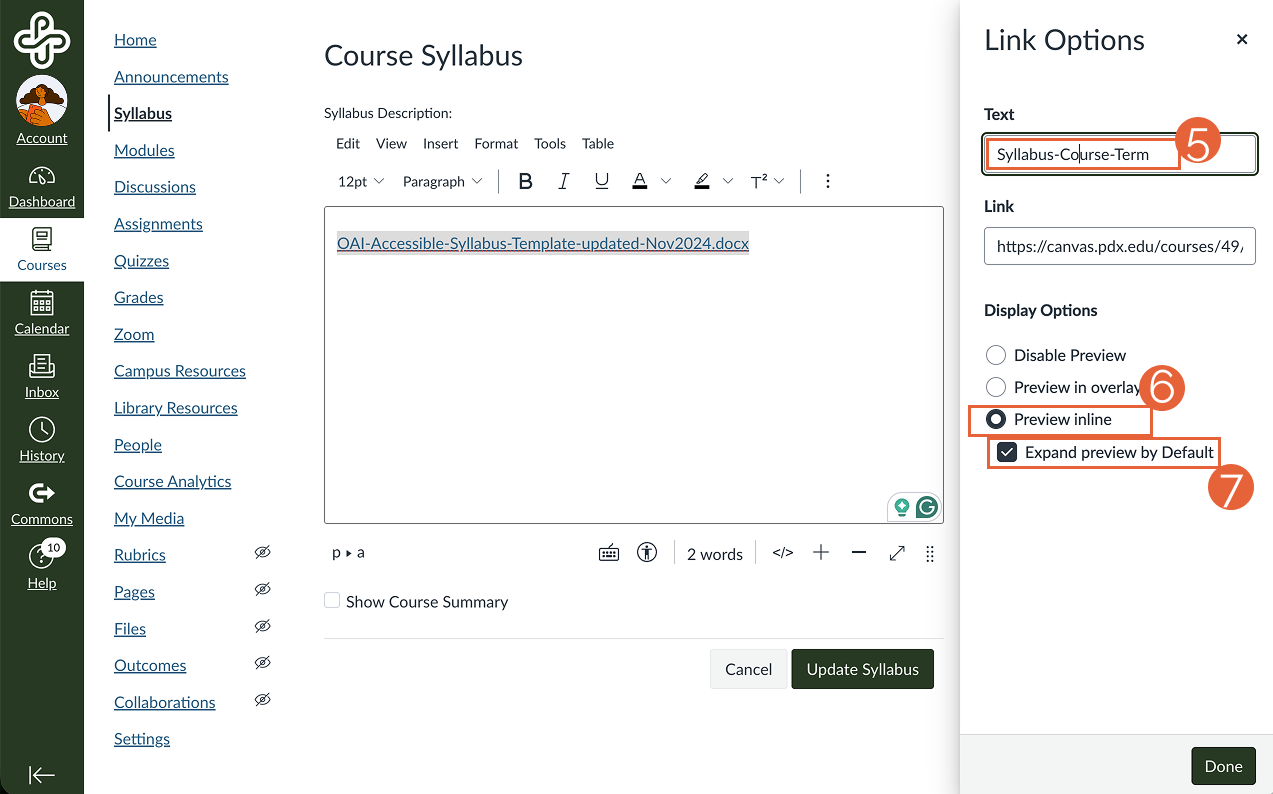This screenshot has width=1273, height=794.
Task: Run the accessibility checker
Action: point(646,552)
